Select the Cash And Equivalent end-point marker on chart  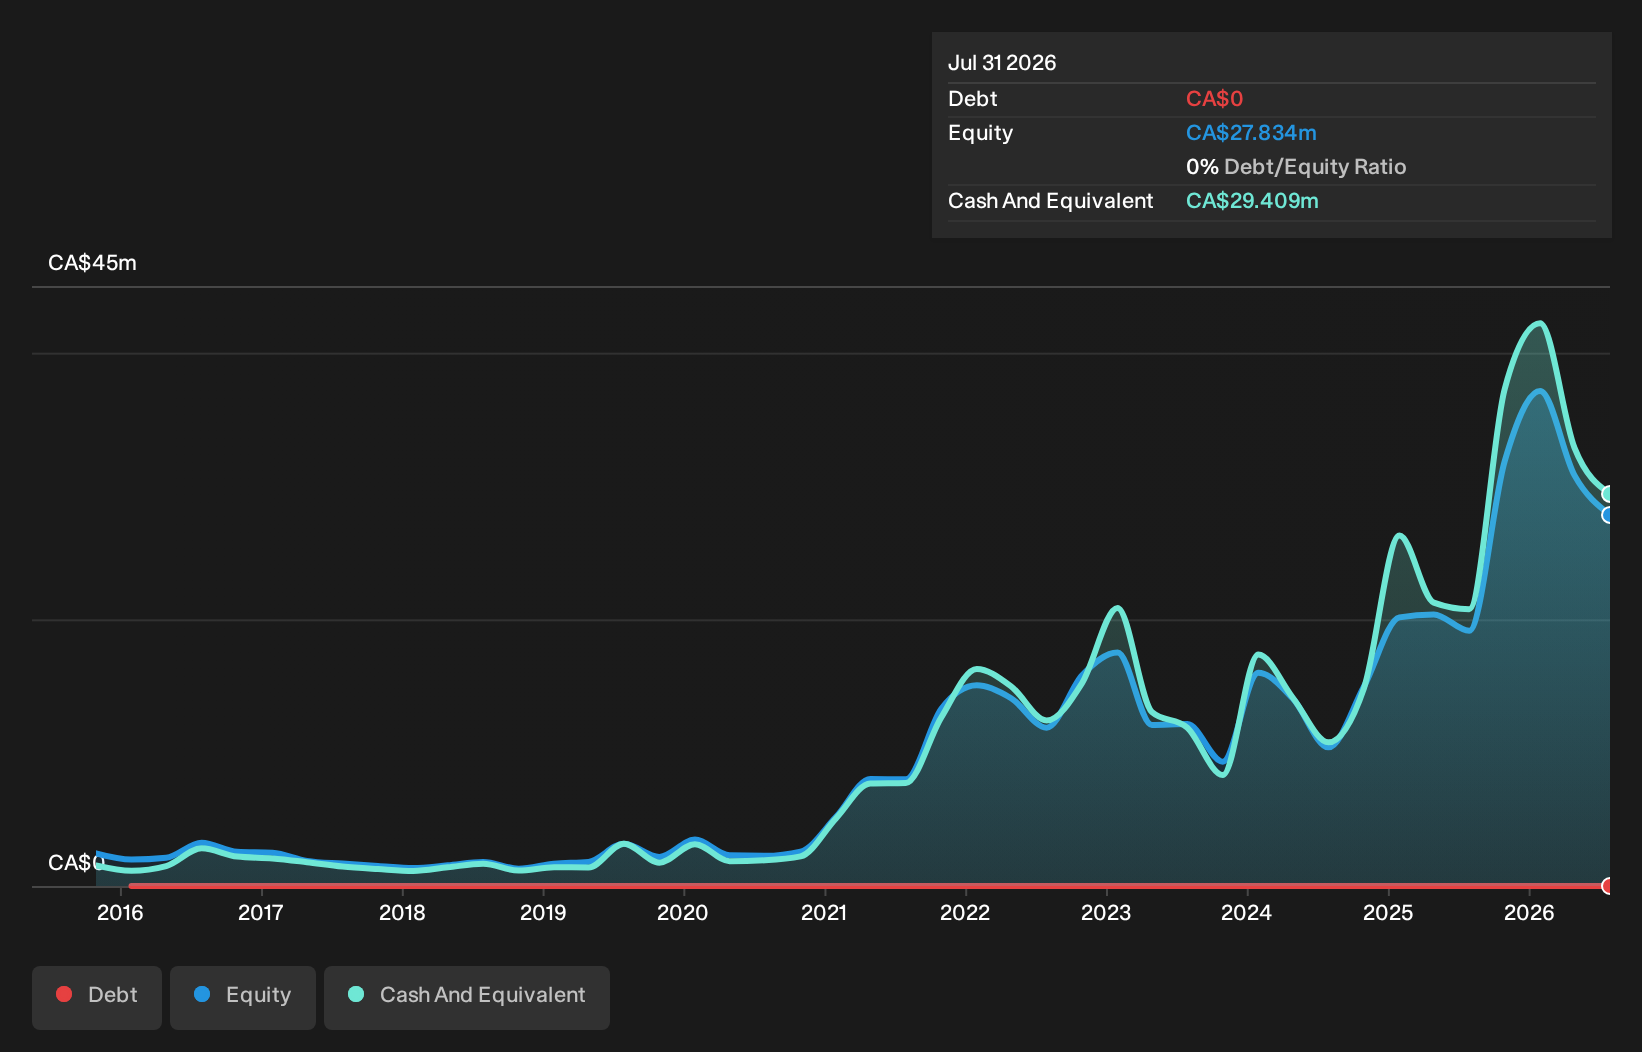[x=1608, y=494]
